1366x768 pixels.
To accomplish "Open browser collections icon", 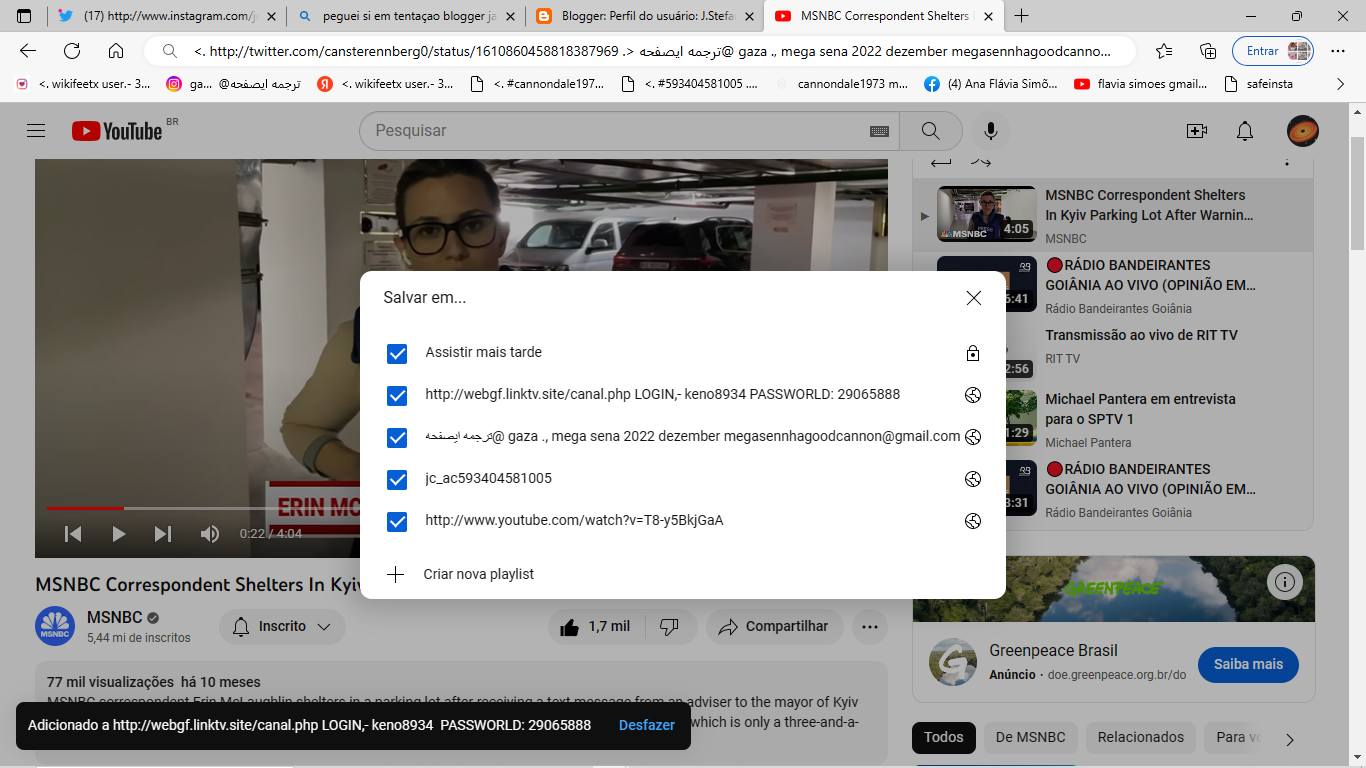I will [1208, 51].
